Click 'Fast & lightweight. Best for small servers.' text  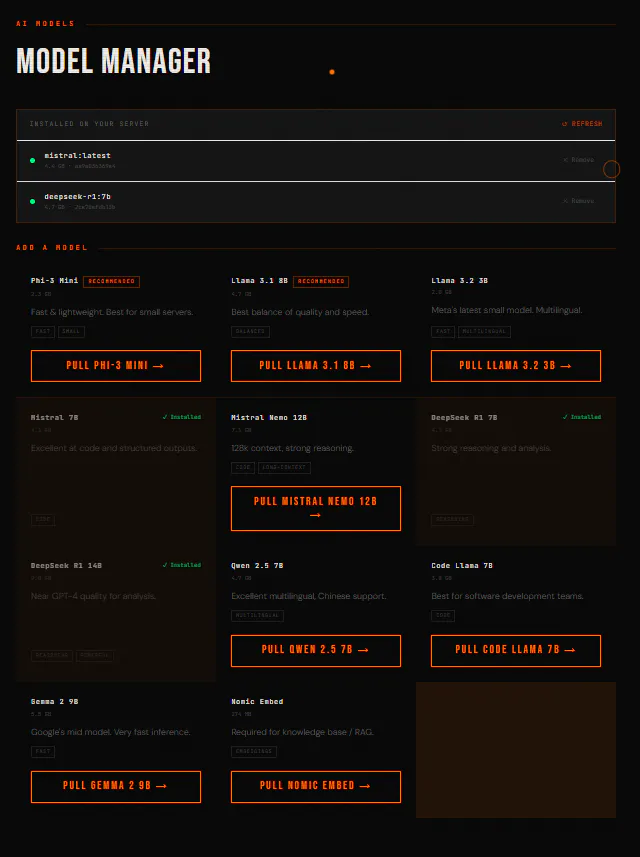[112, 312]
